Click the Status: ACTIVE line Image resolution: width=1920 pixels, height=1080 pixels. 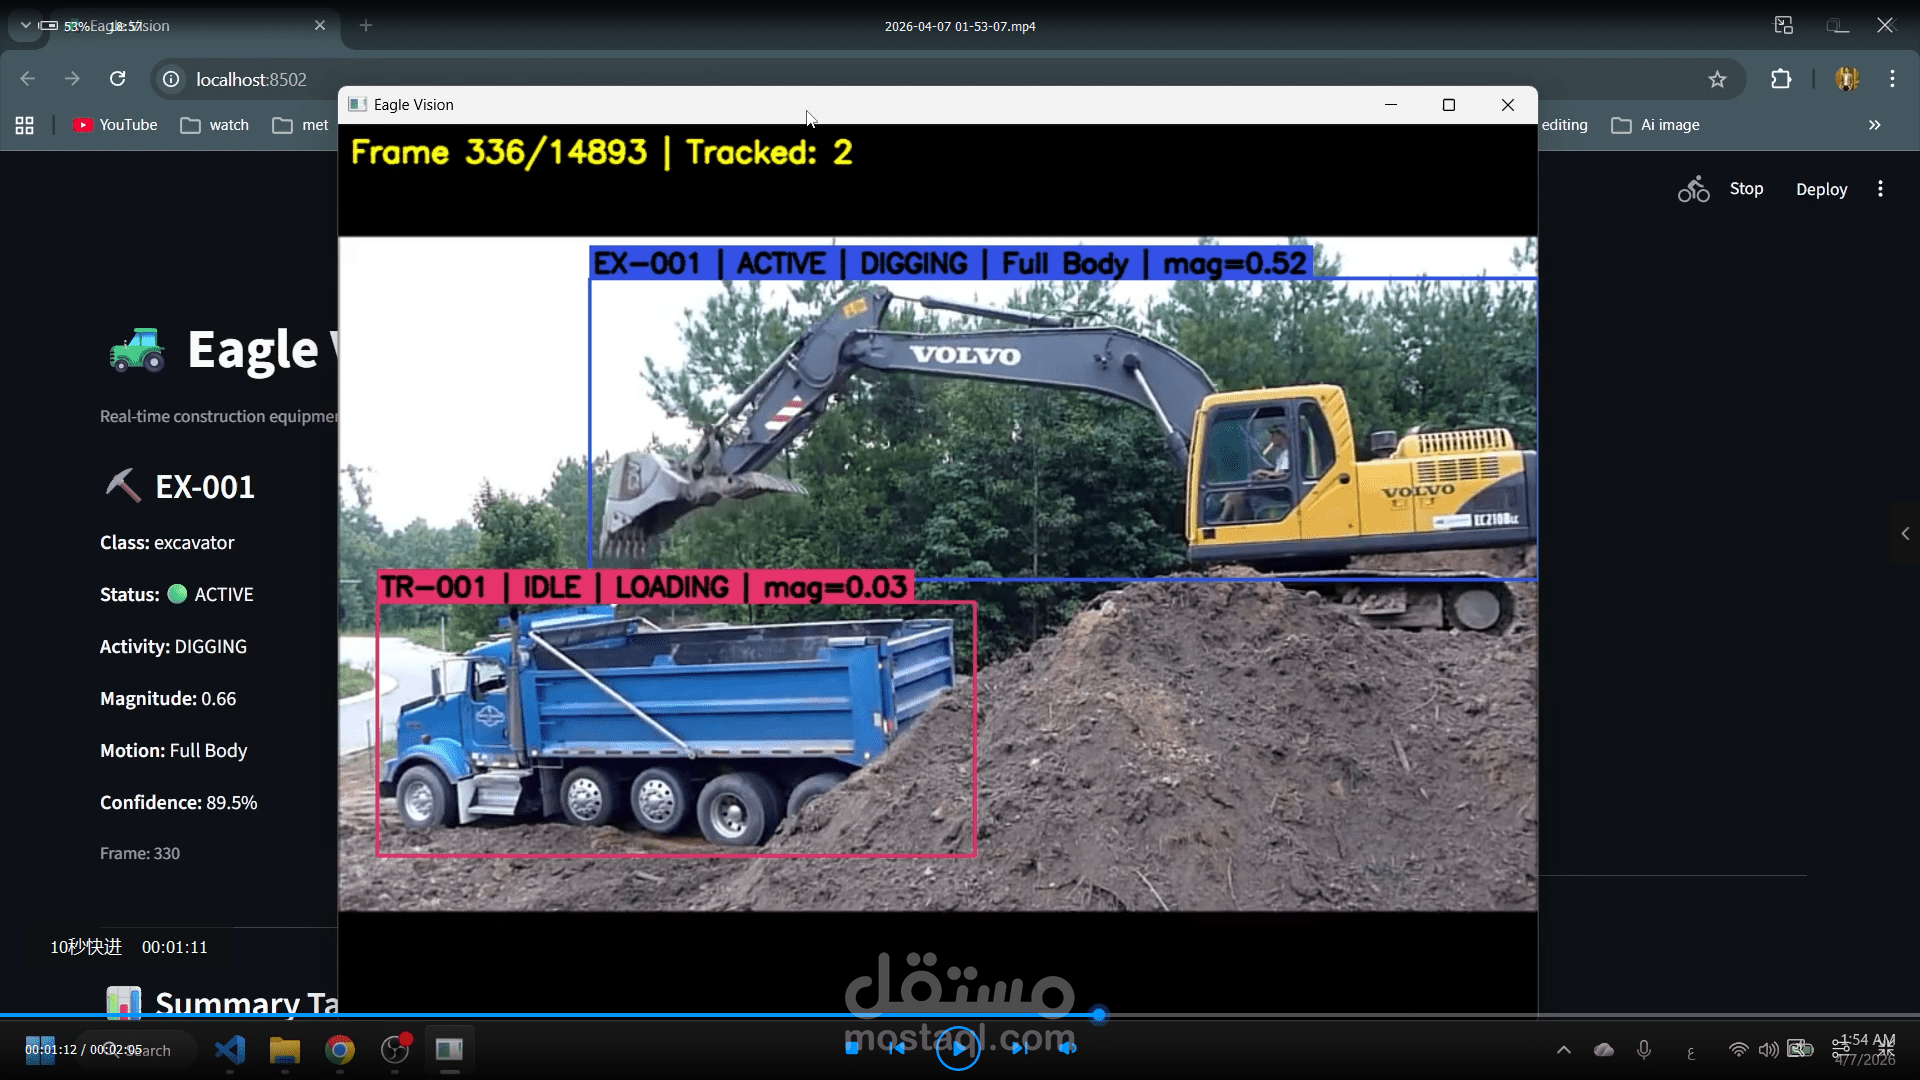[x=177, y=595]
